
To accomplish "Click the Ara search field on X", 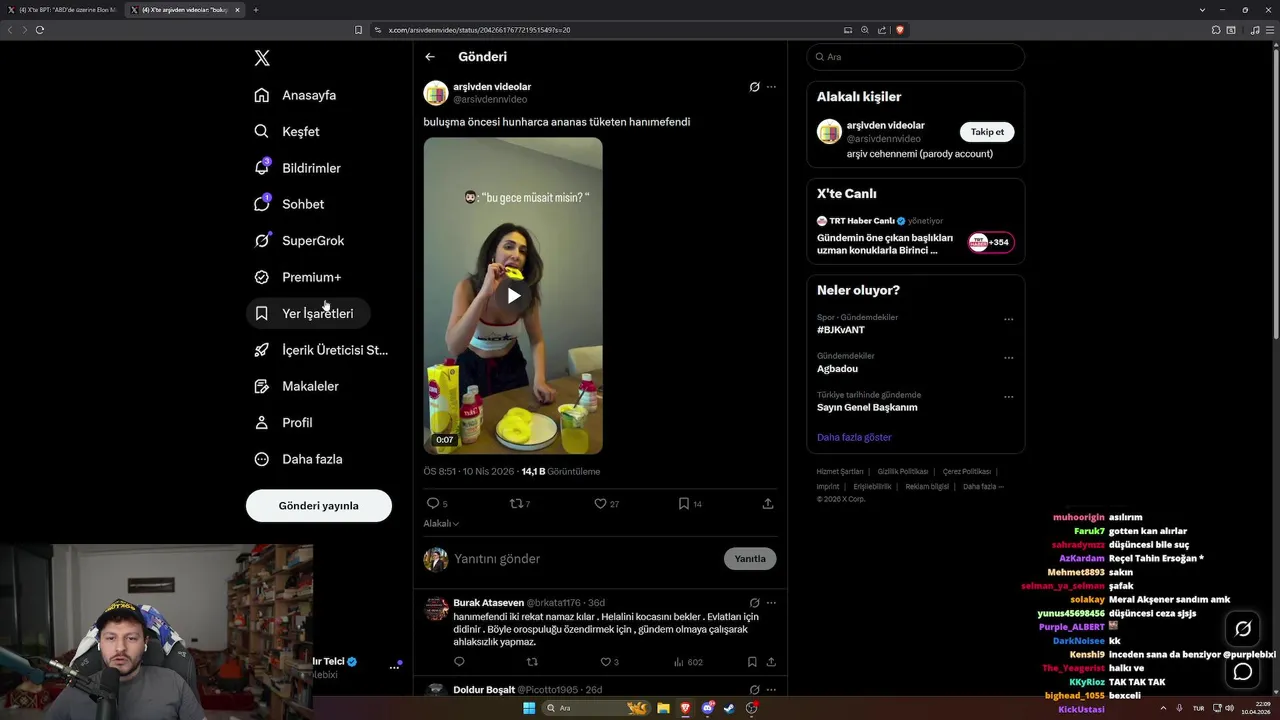I will pyautogui.click(x=916, y=57).
